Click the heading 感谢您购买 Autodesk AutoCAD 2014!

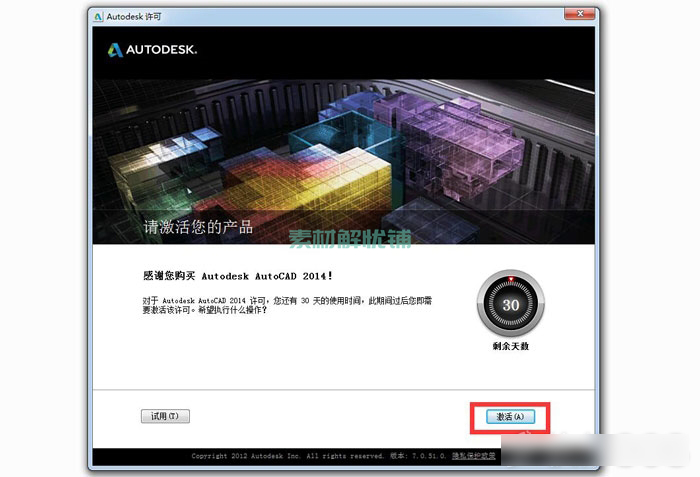coord(238,276)
